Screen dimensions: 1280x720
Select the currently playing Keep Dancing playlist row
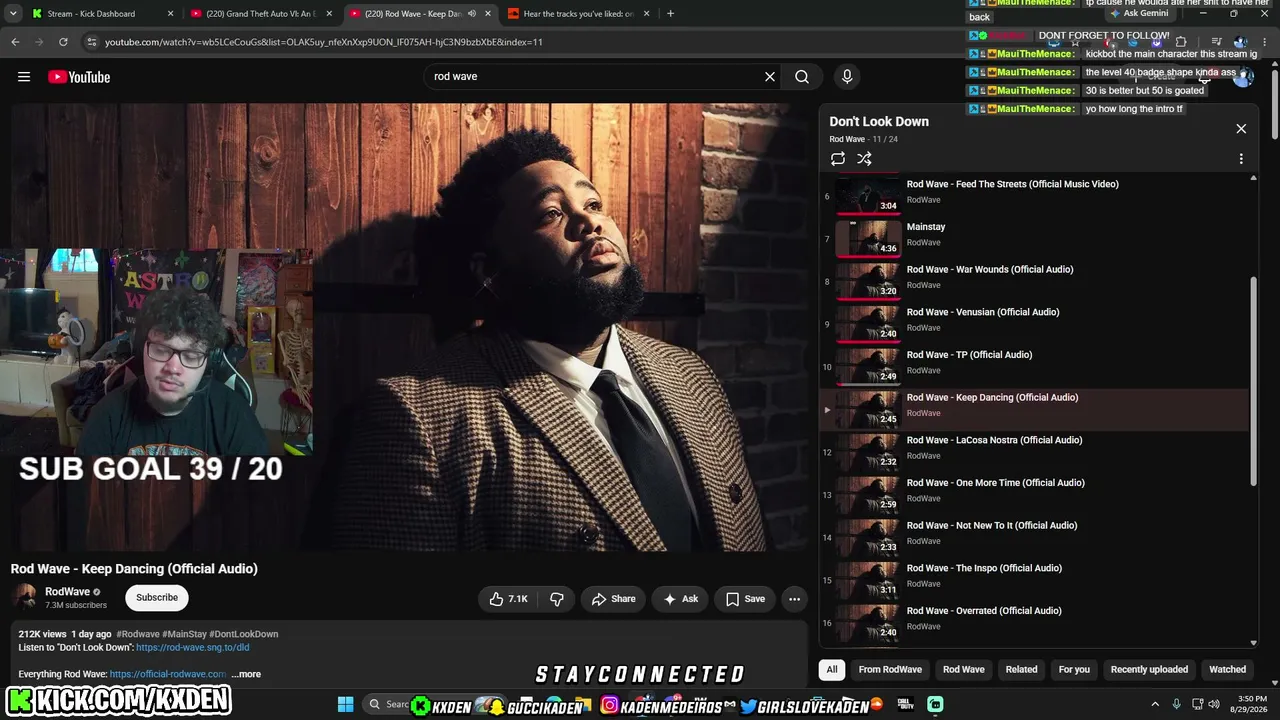[x=1035, y=410]
